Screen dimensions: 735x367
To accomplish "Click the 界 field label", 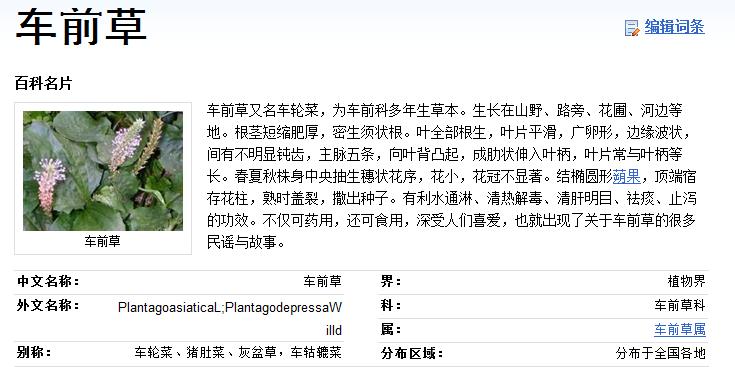I will (x=391, y=282).
